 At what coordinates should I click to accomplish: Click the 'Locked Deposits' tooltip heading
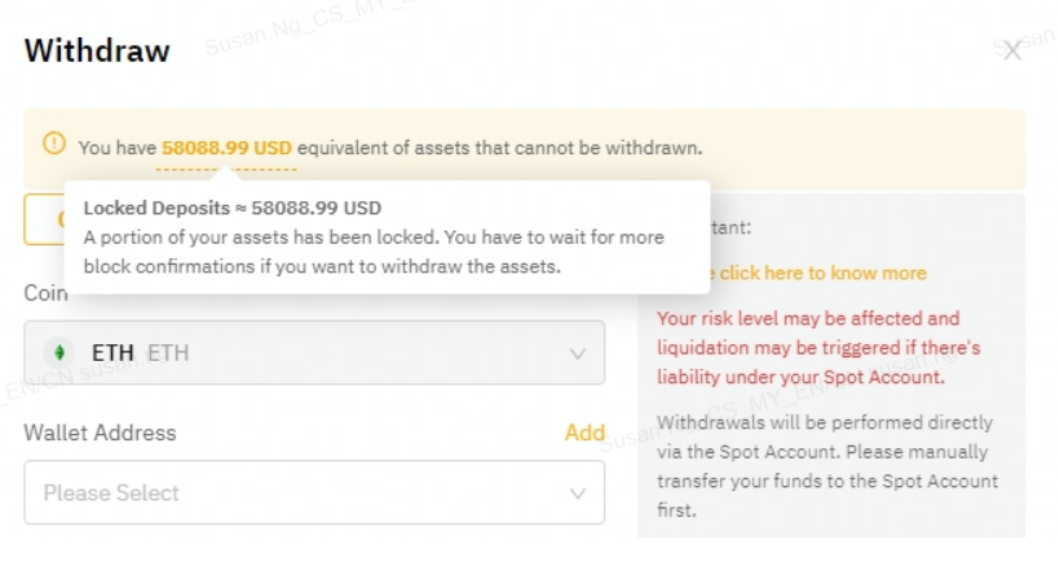(x=232, y=208)
